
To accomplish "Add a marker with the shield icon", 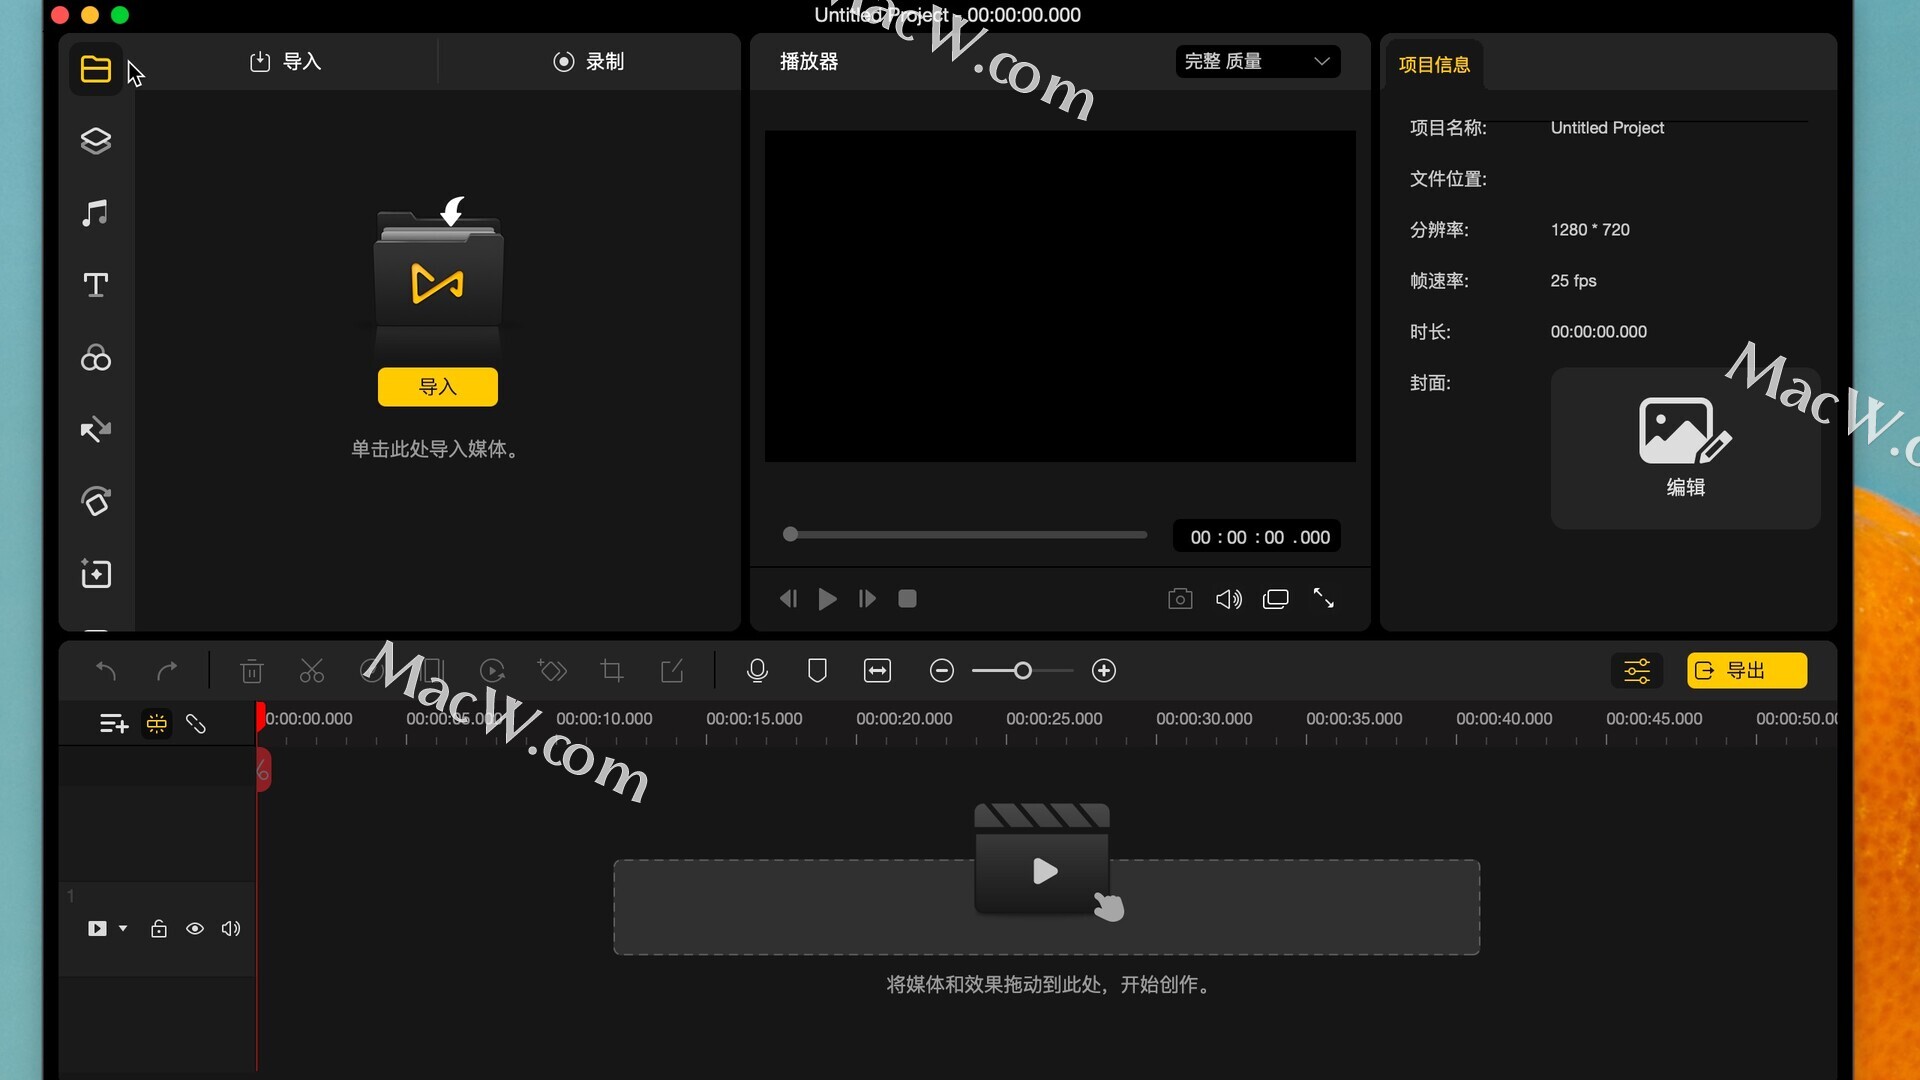I will [817, 671].
